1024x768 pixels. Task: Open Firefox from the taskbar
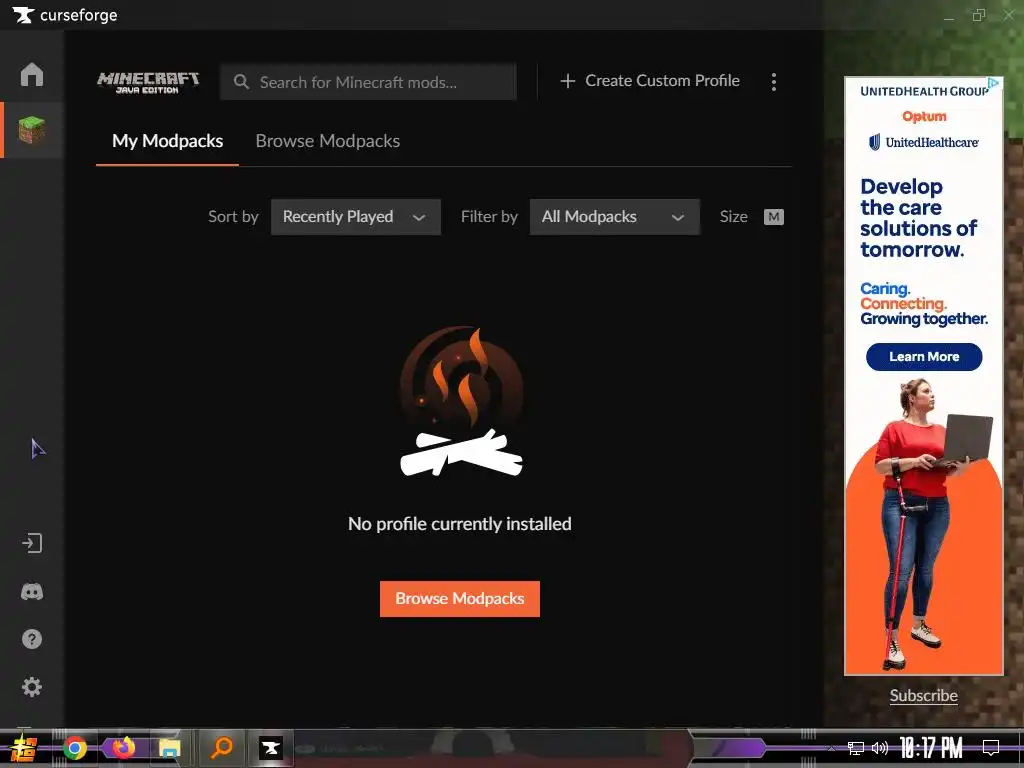pos(123,748)
